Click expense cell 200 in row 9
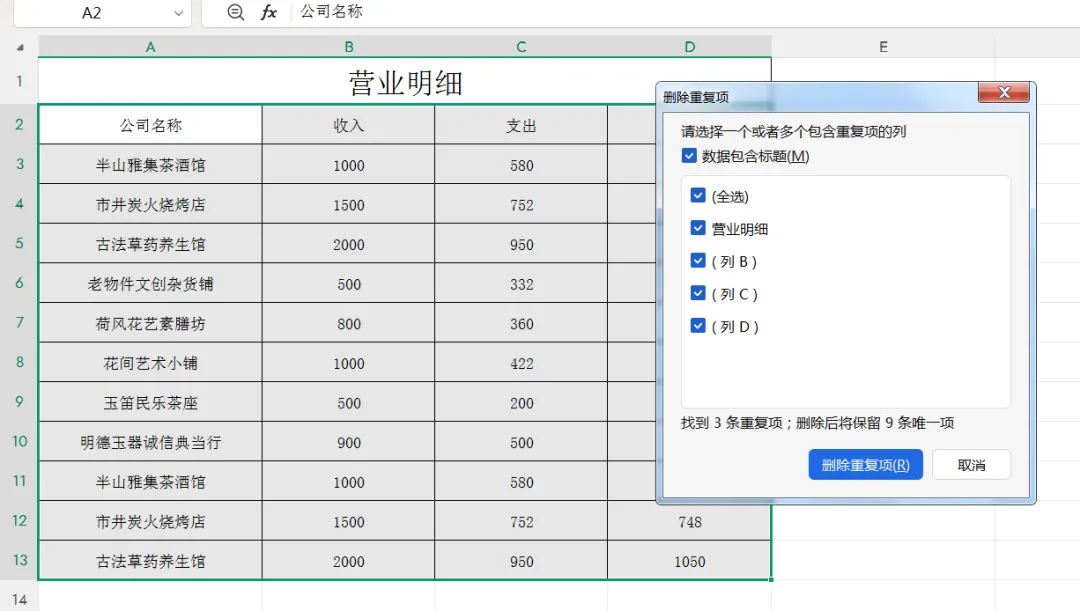The image size is (1080, 611). point(521,403)
